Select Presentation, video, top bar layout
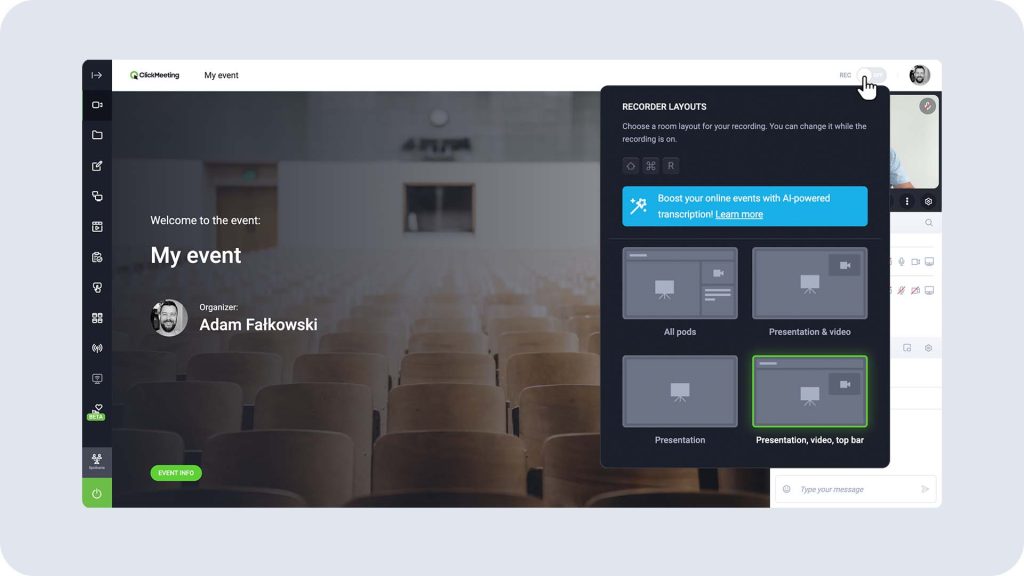1024x576 pixels. pos(810,391)
